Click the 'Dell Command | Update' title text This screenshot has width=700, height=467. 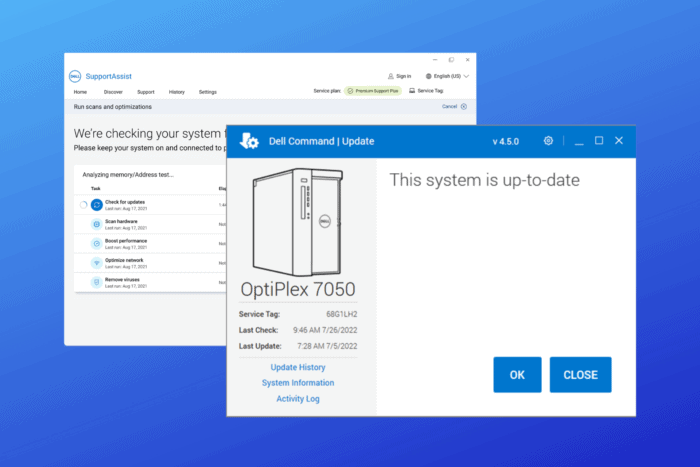[x=321, y=142]
